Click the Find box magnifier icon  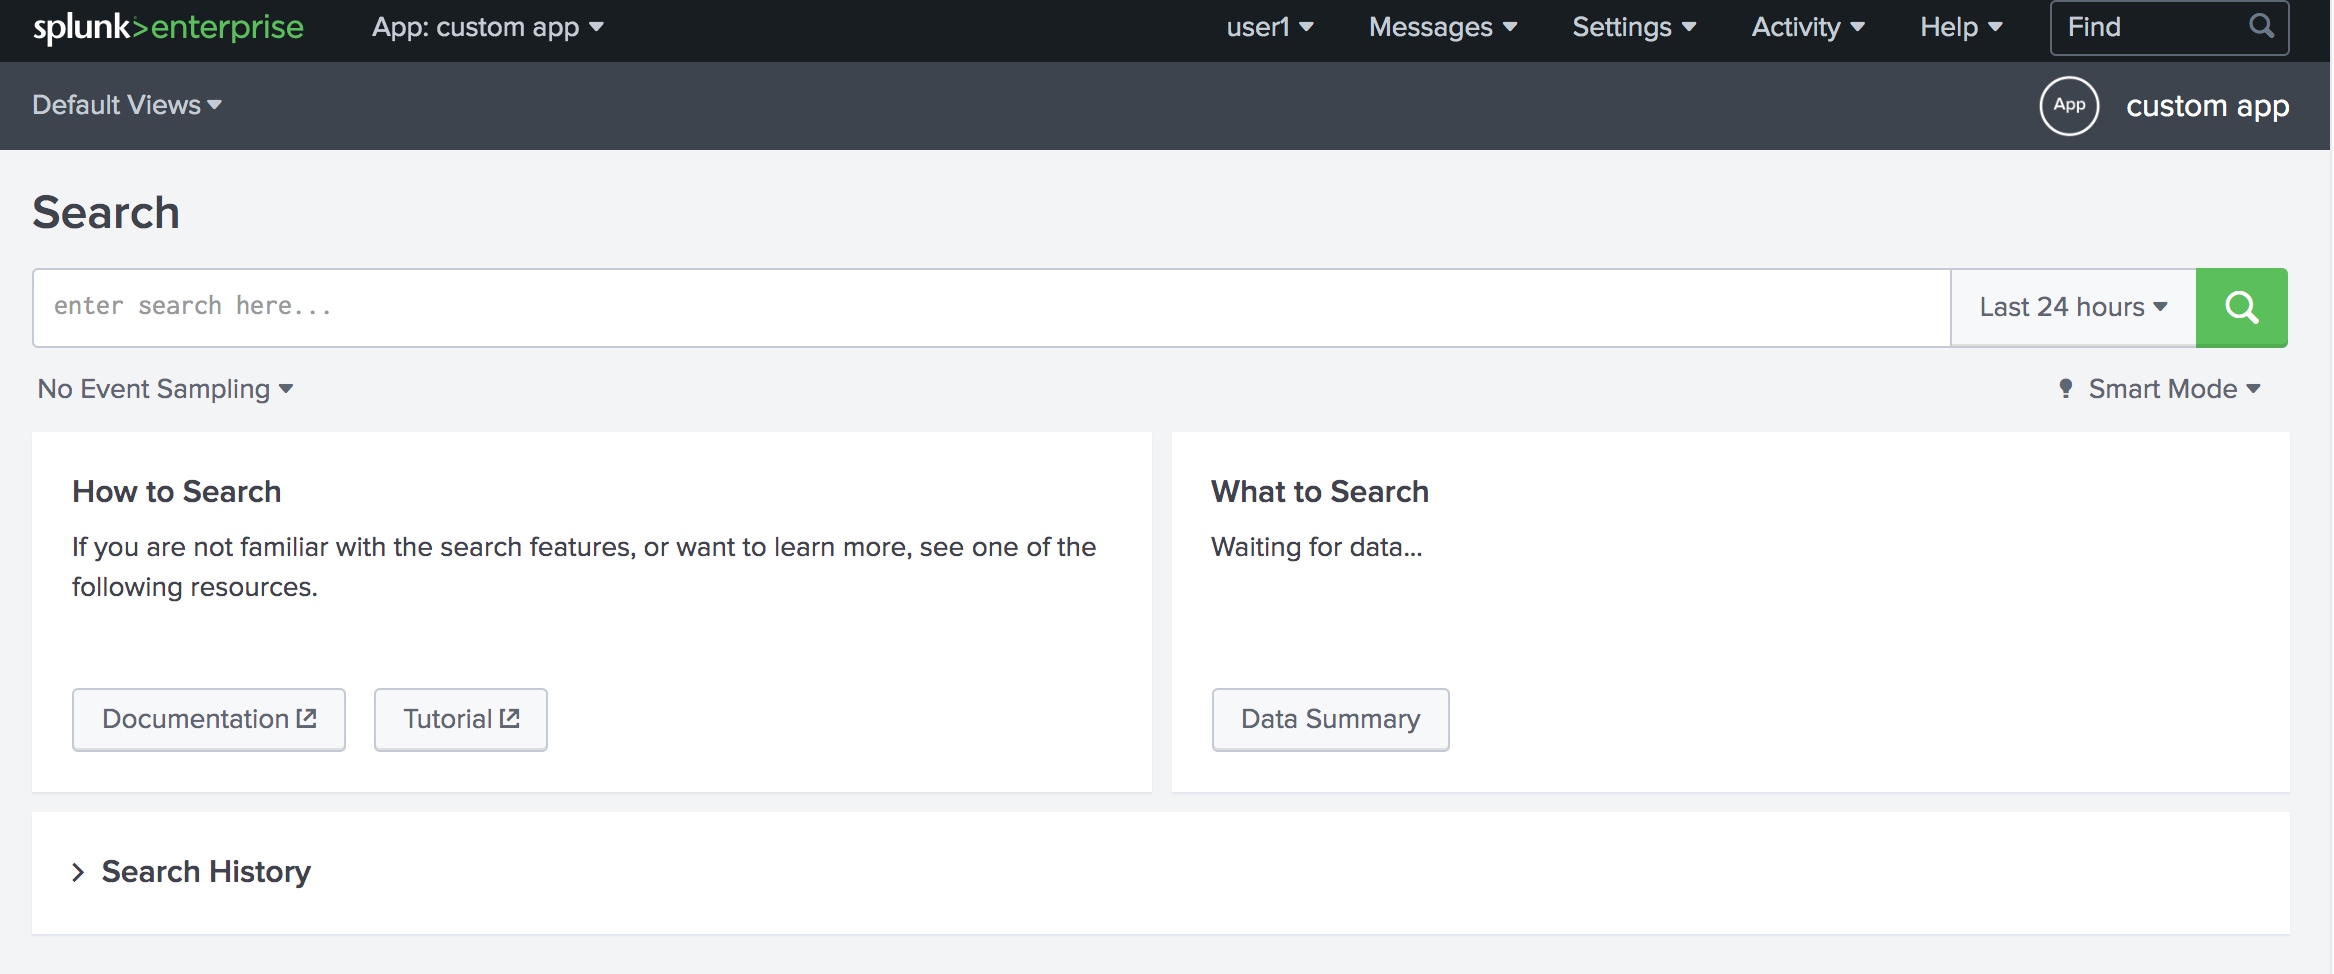pyautogui.click(x=2261, y=26)
